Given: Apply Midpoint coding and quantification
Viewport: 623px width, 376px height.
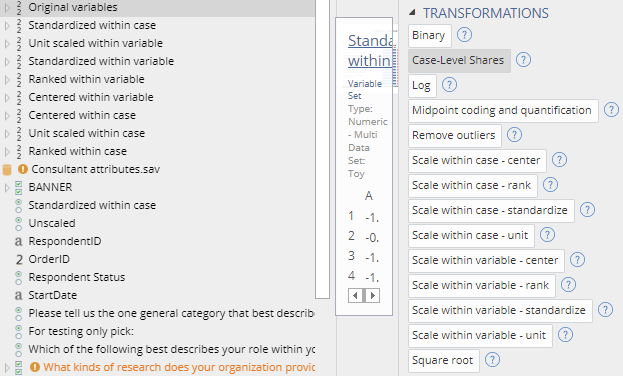Looking at the screenshot, I should click(503, 110).
